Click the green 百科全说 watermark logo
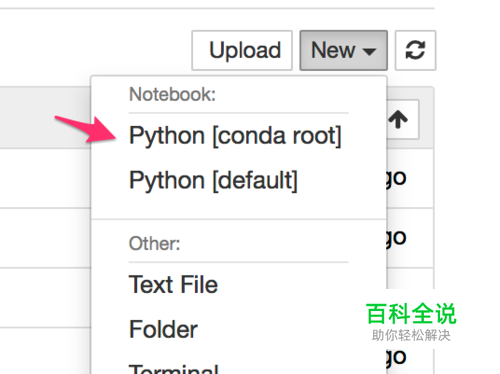This screenshot has width=500, height=374. pos(411,314)
